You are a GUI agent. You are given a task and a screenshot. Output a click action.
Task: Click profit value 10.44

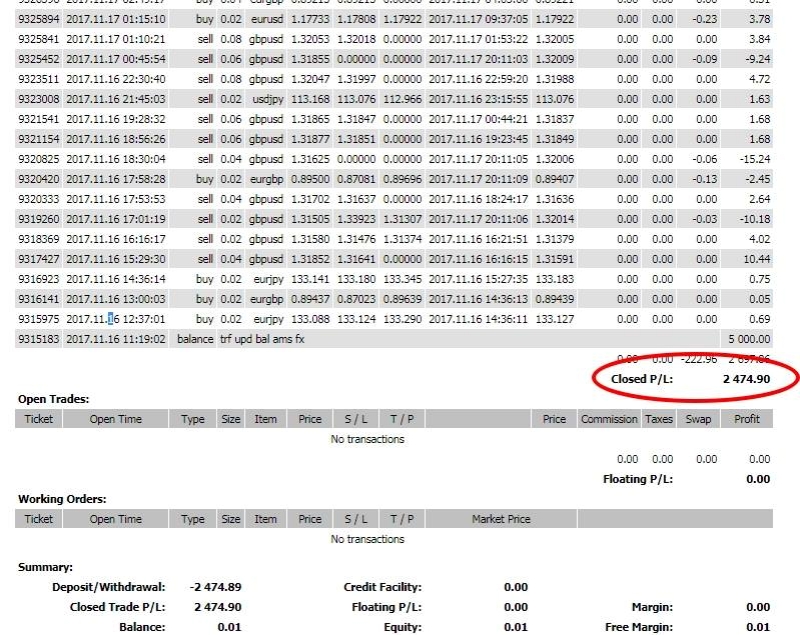[x=757, y=259]
